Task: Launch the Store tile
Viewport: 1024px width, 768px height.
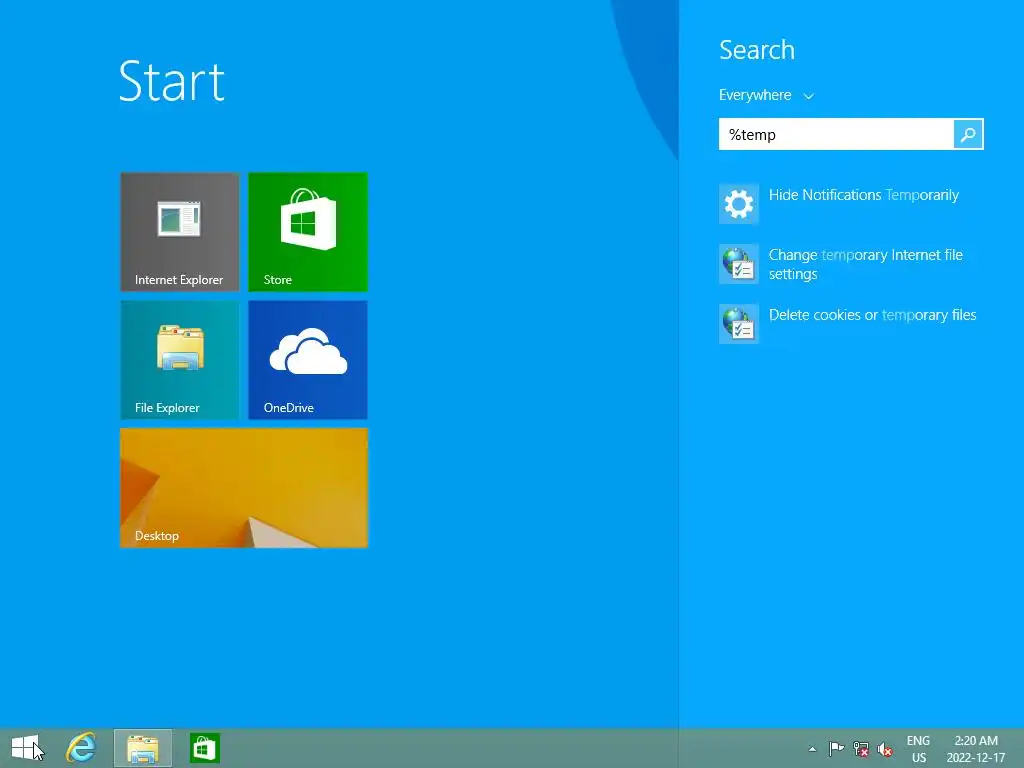Action: pos(308,232)
